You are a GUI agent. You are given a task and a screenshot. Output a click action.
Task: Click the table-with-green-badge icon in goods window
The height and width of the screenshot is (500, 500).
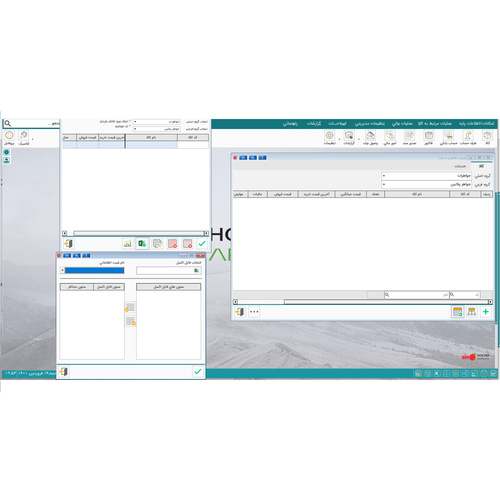(458, 312)
